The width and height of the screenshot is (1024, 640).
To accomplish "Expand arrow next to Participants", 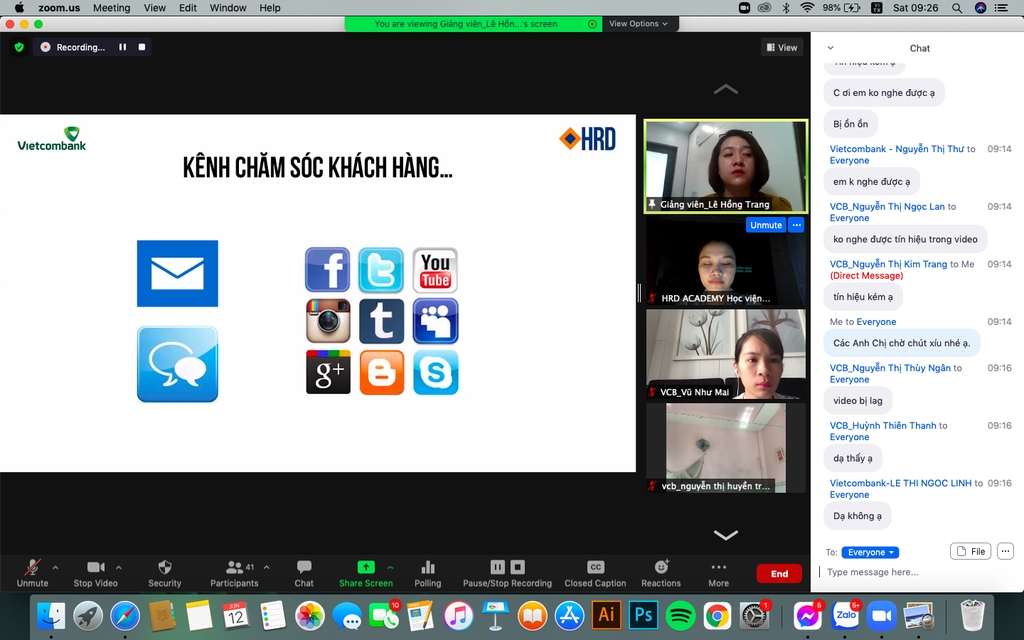I will [x=266, y=568].
